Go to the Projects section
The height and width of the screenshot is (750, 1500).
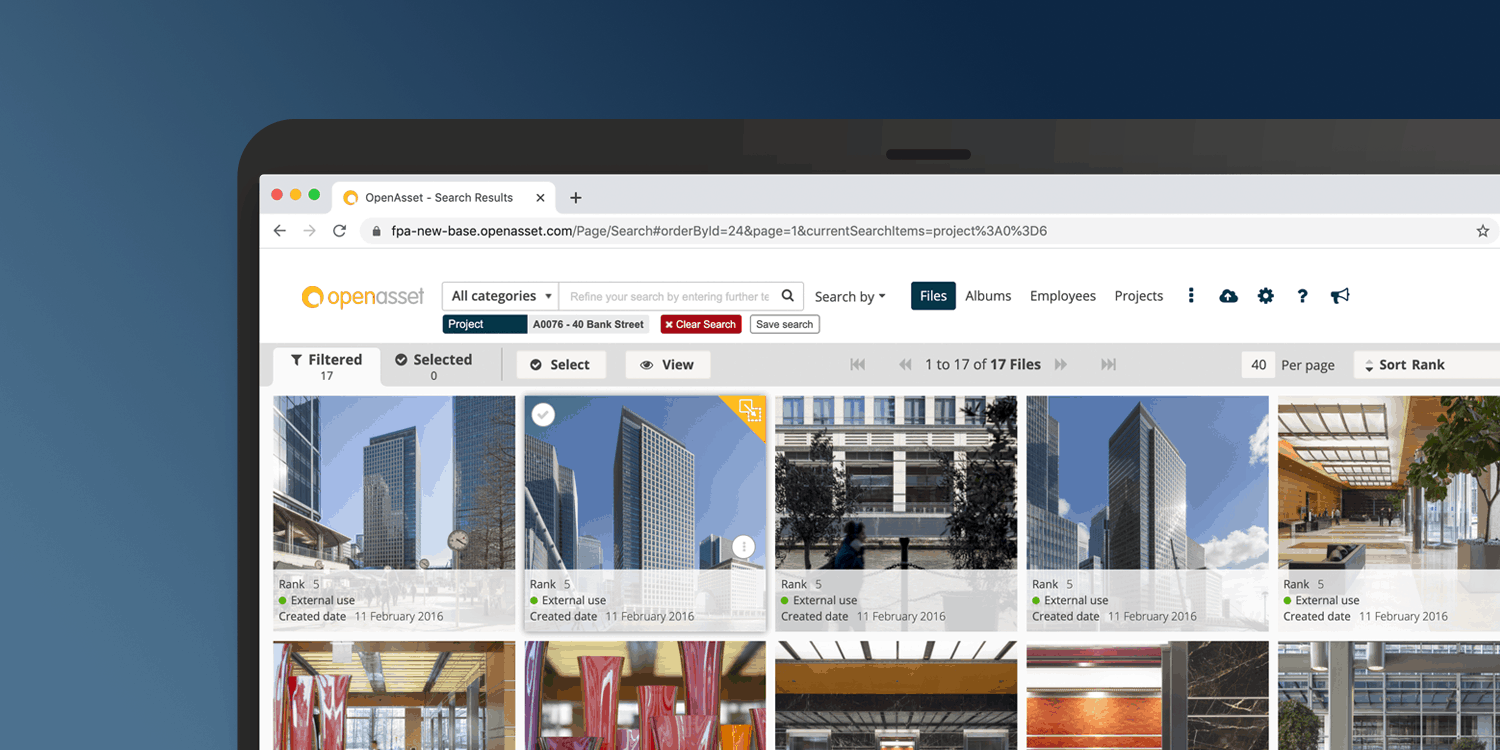tap(1138, 296)
